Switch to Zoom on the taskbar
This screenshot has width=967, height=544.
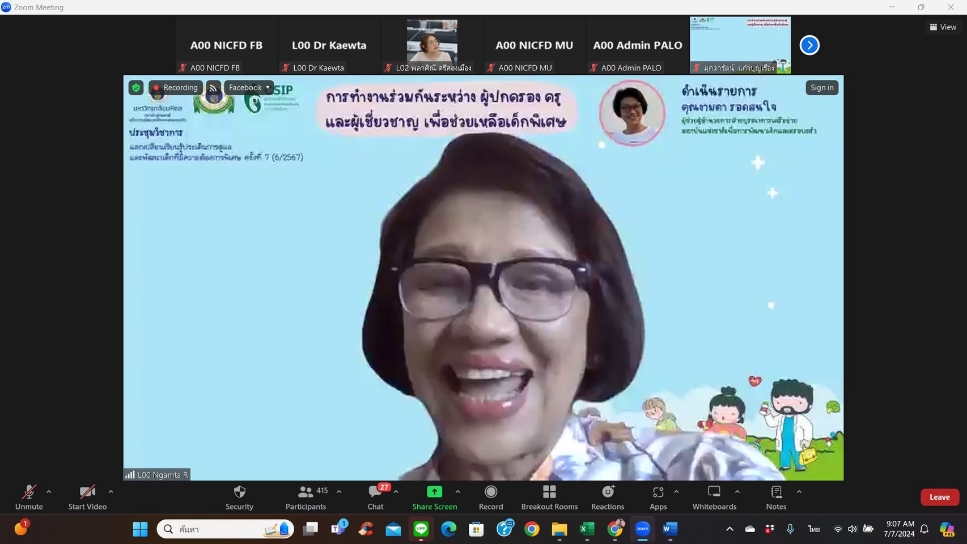pyautogui.click(x=642, y=529)
